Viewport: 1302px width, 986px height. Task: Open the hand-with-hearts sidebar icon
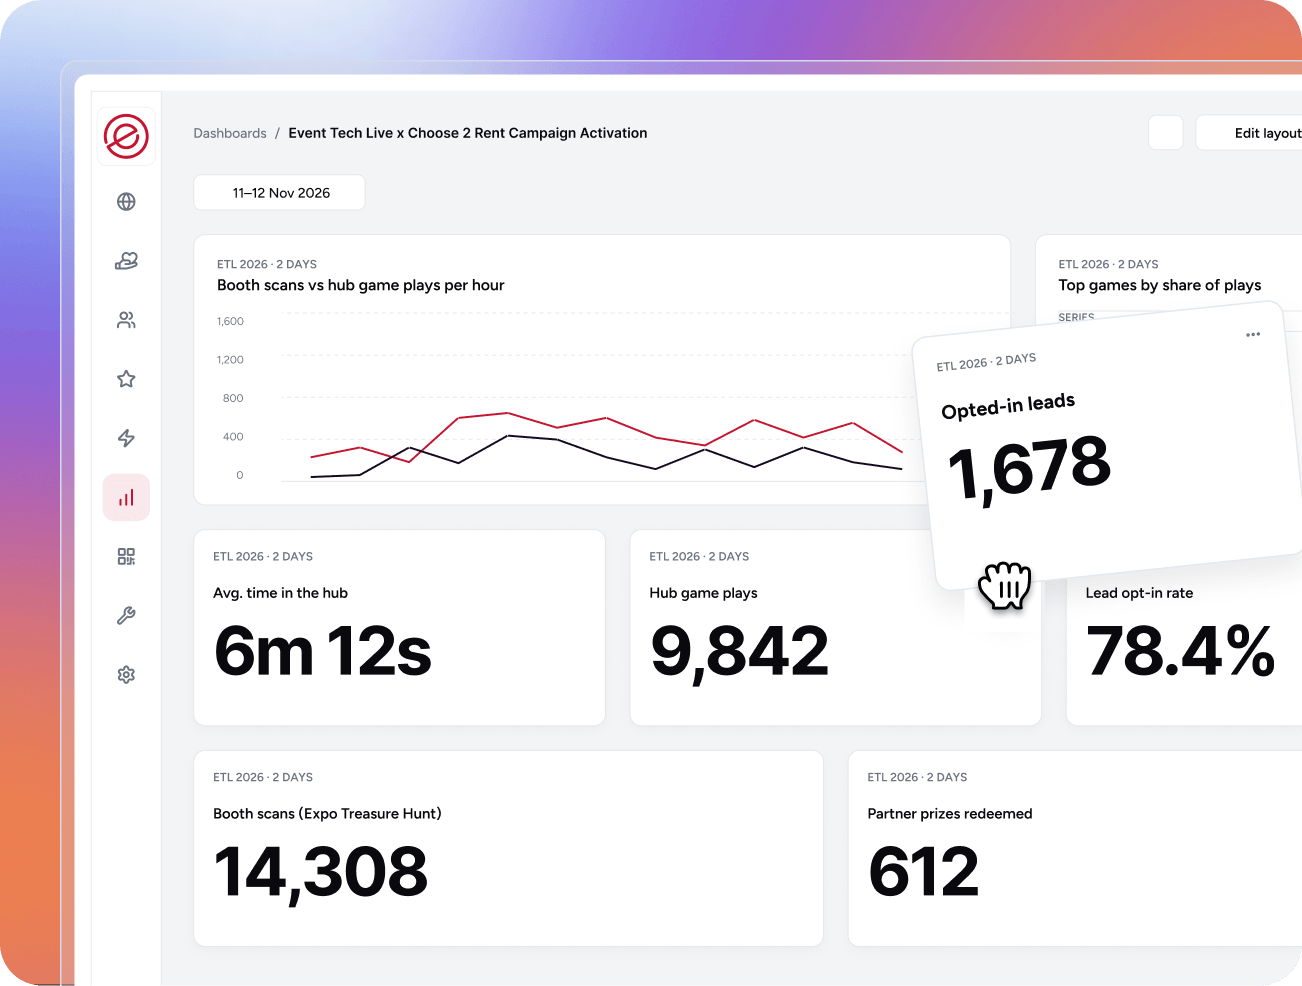click(x=126, y=261)
